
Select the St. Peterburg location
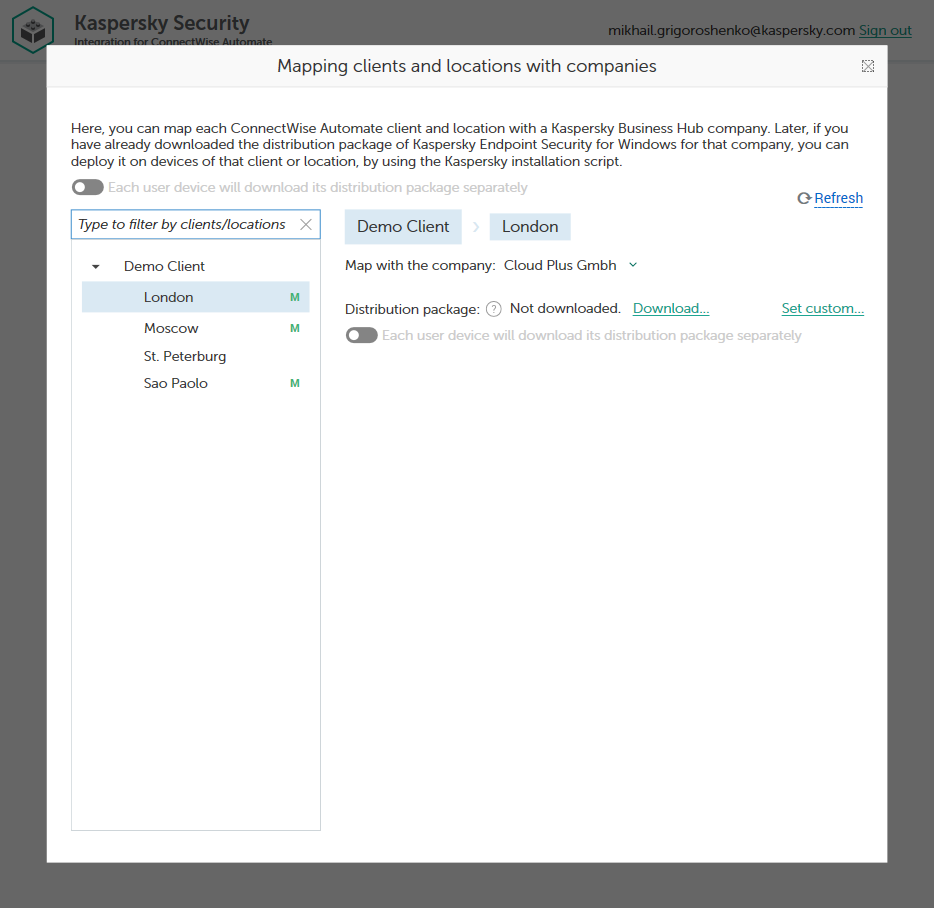pyautogui.click(x=185, y=356)
